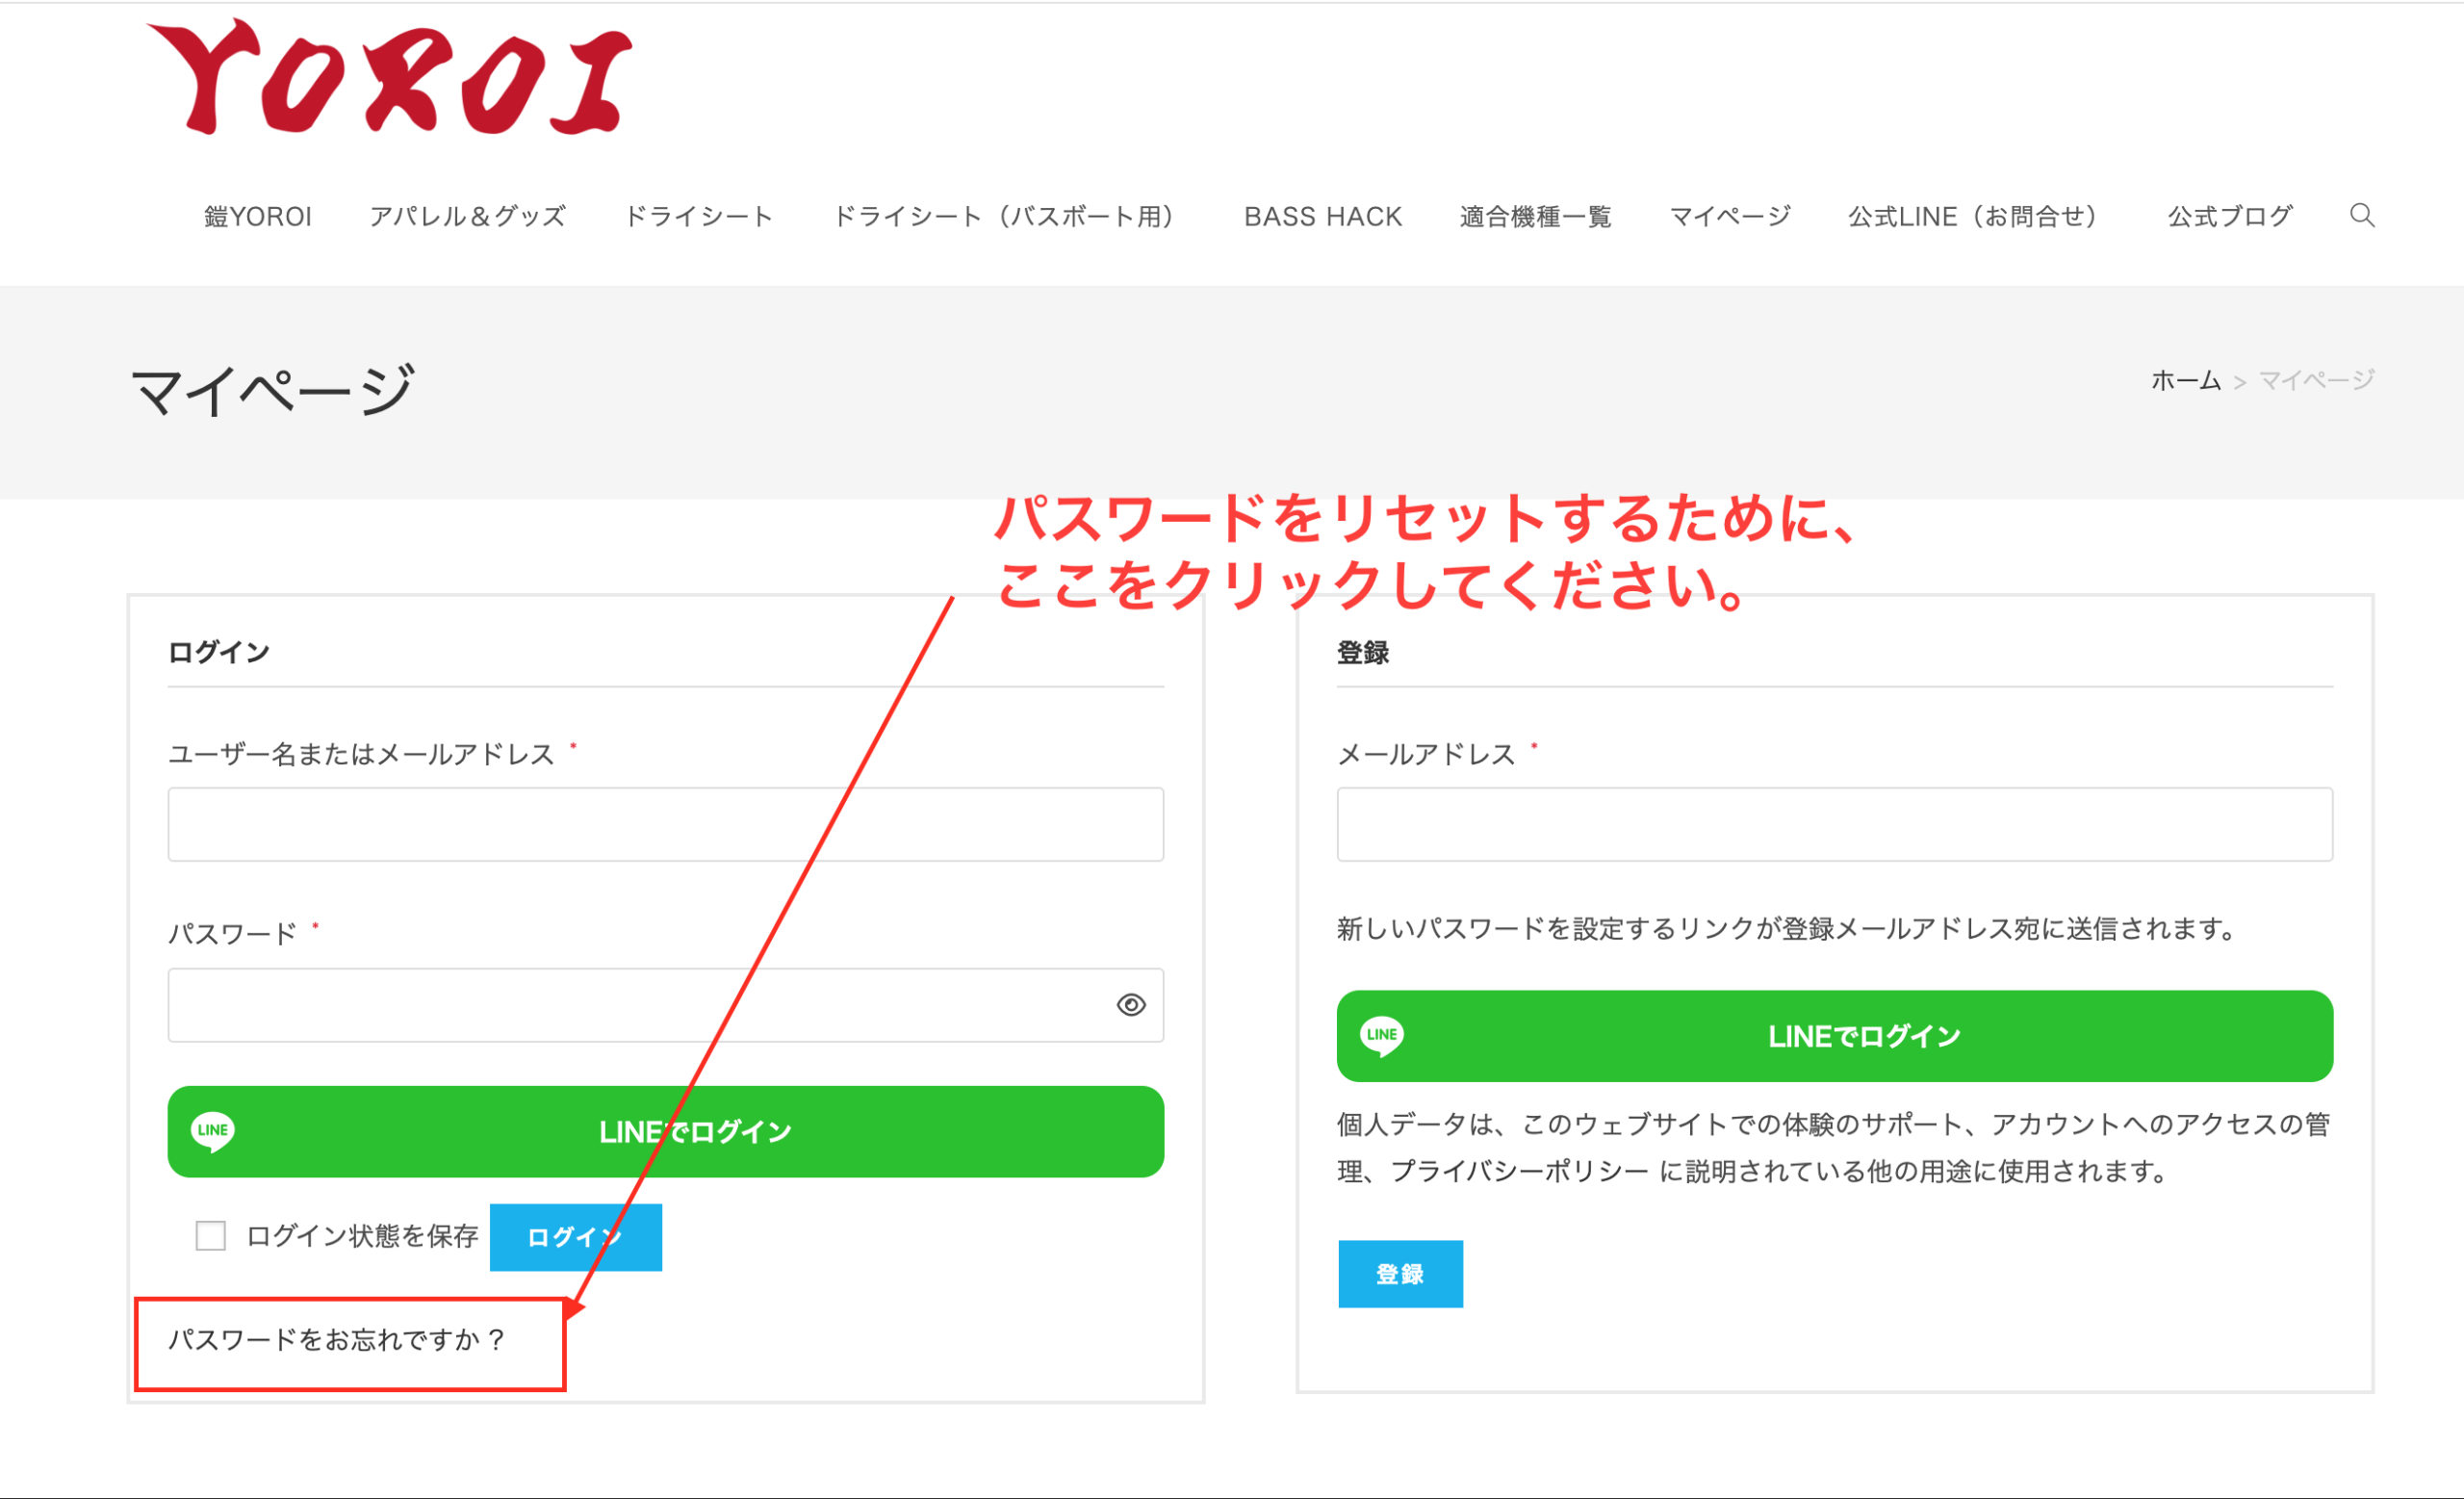Toggle password visibility eye icon

click(1131, 1005)
